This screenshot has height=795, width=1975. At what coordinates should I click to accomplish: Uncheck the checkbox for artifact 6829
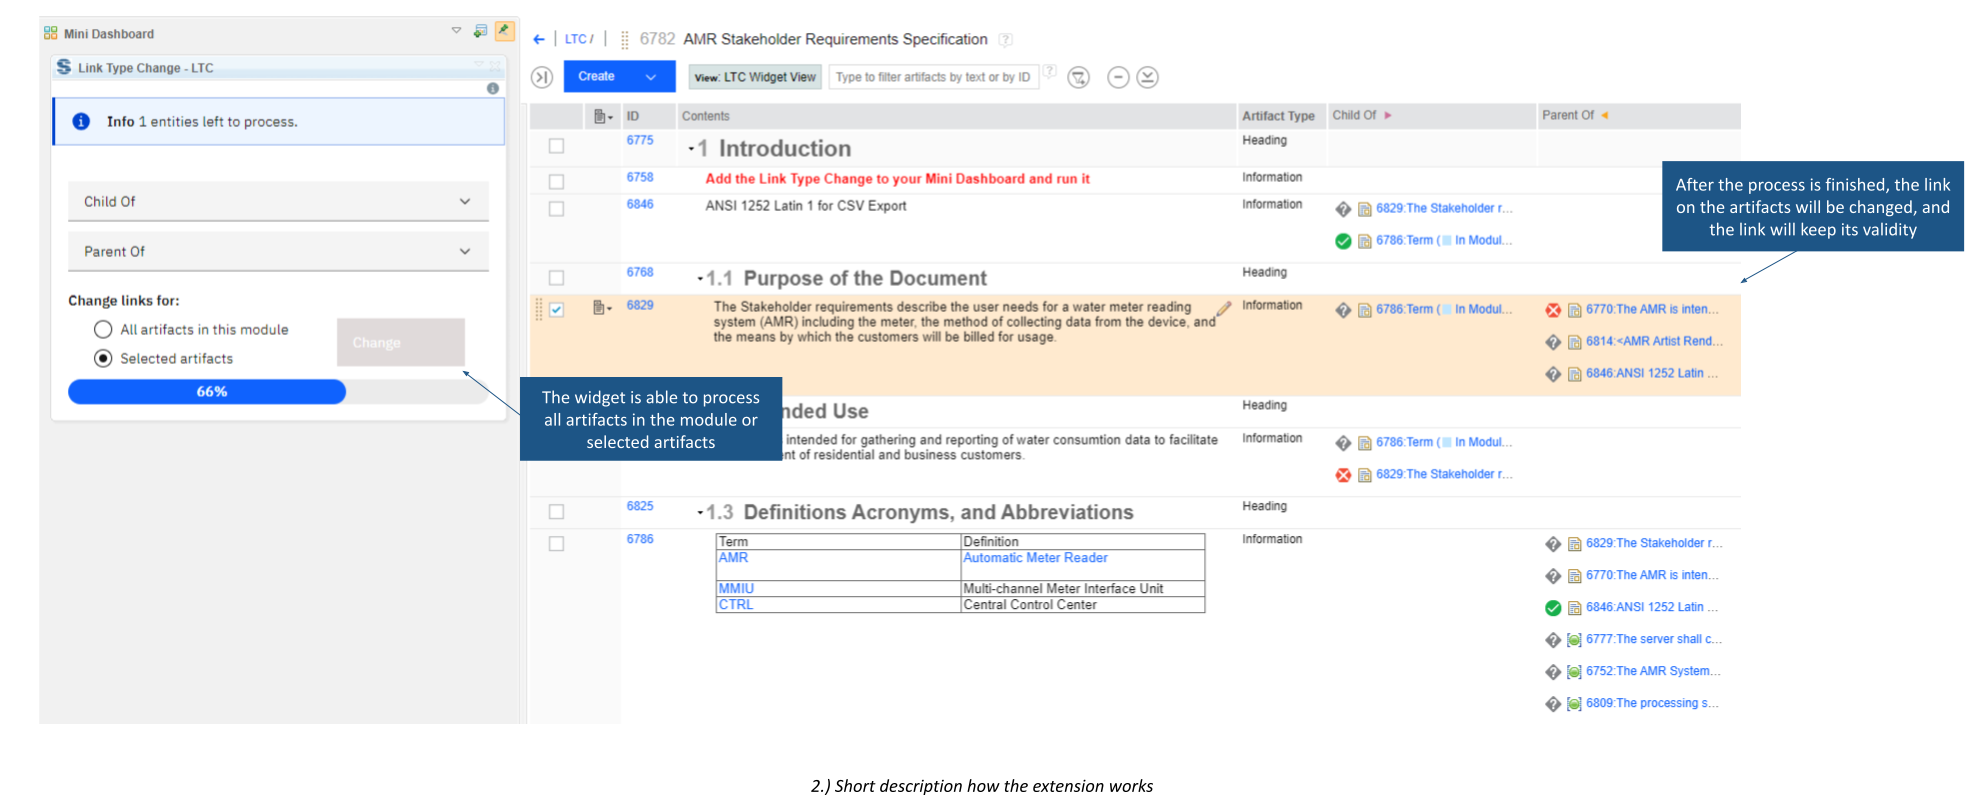(x=556, y=310)
